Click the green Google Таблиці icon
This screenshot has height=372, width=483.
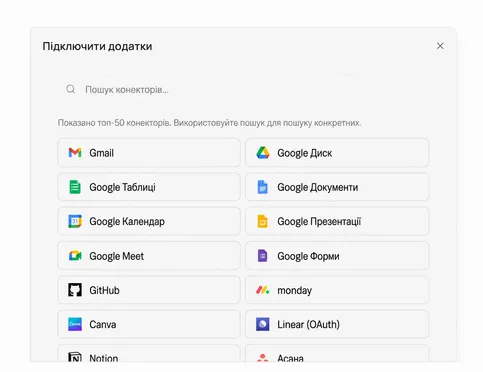coord(75,187)
